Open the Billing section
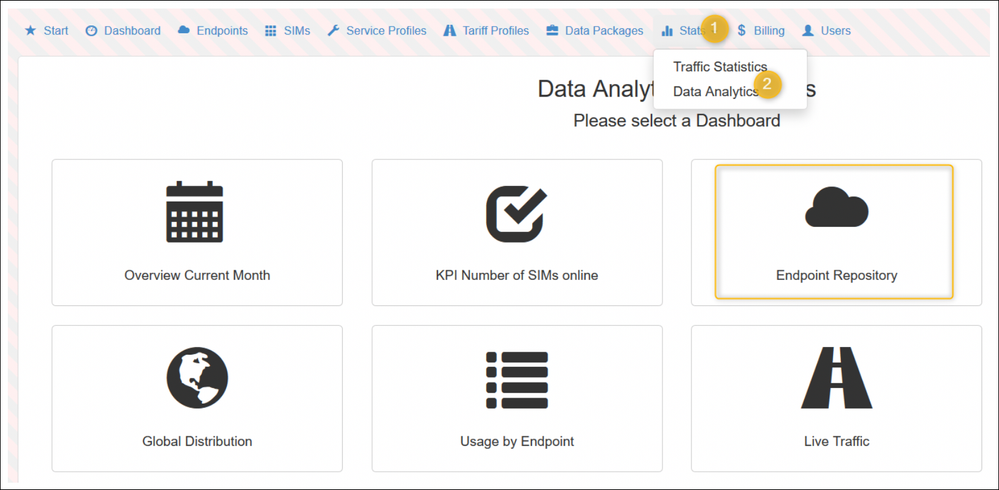The width and height of the screenshot is (999, 490). [761, 31]
